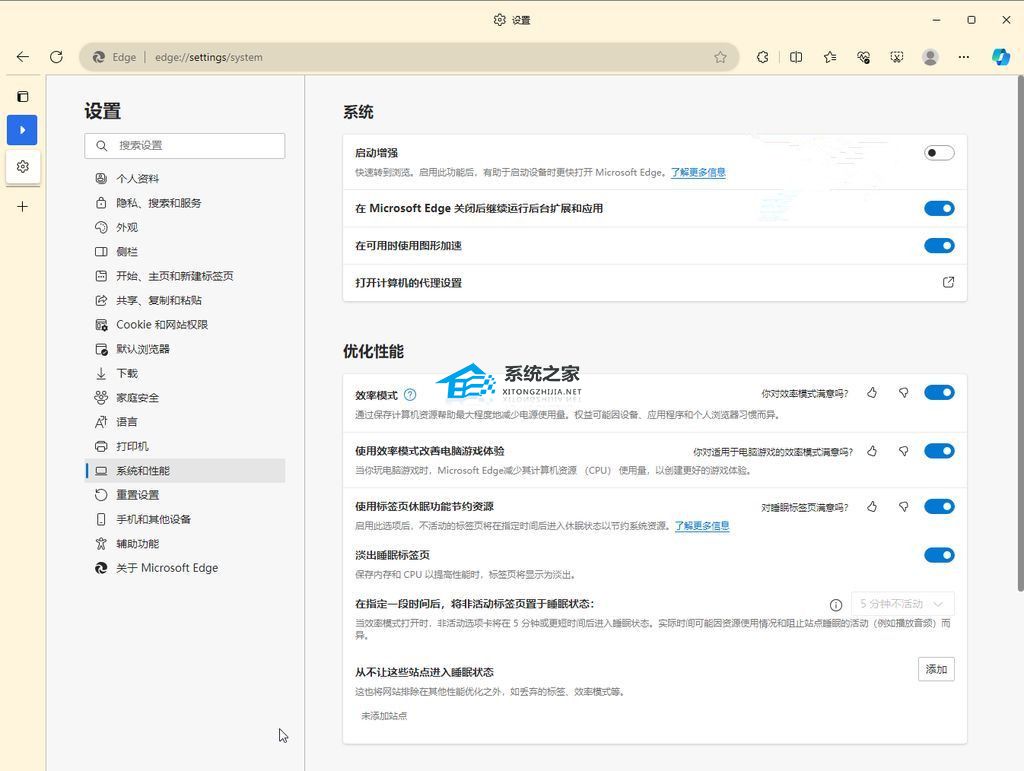This screenshot has width=1024, height=771.
Task: Open 默认浏览器 settings section
Action: tap(185, 349)
